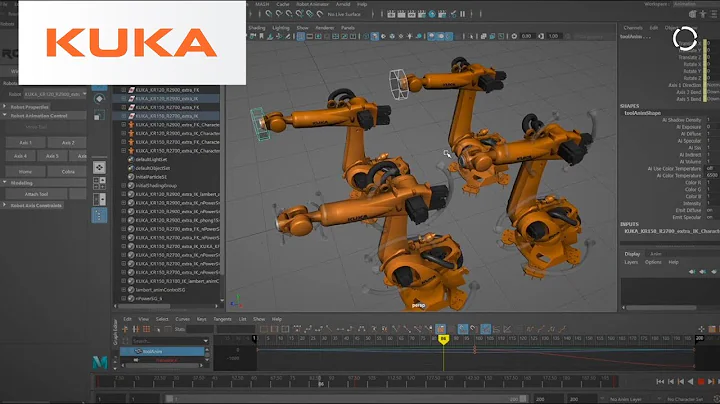
Task: Open the graph editor Curves menu
Action: [182, 319]
